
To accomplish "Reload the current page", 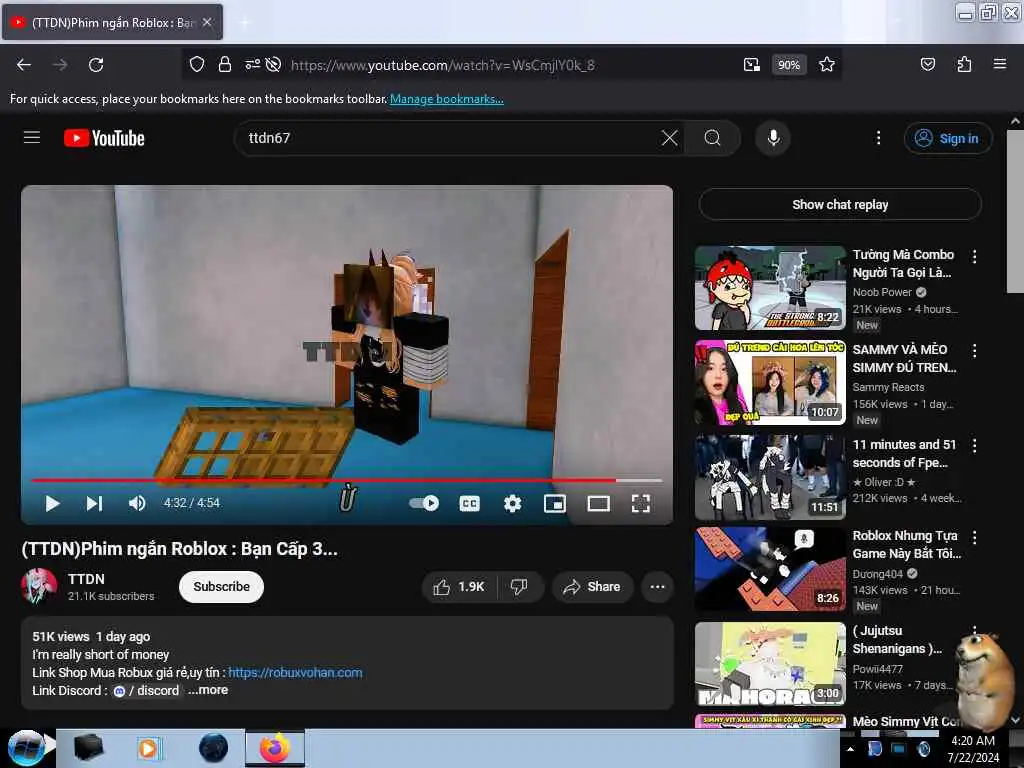I will pyautogui.click(x=96, y=65).
